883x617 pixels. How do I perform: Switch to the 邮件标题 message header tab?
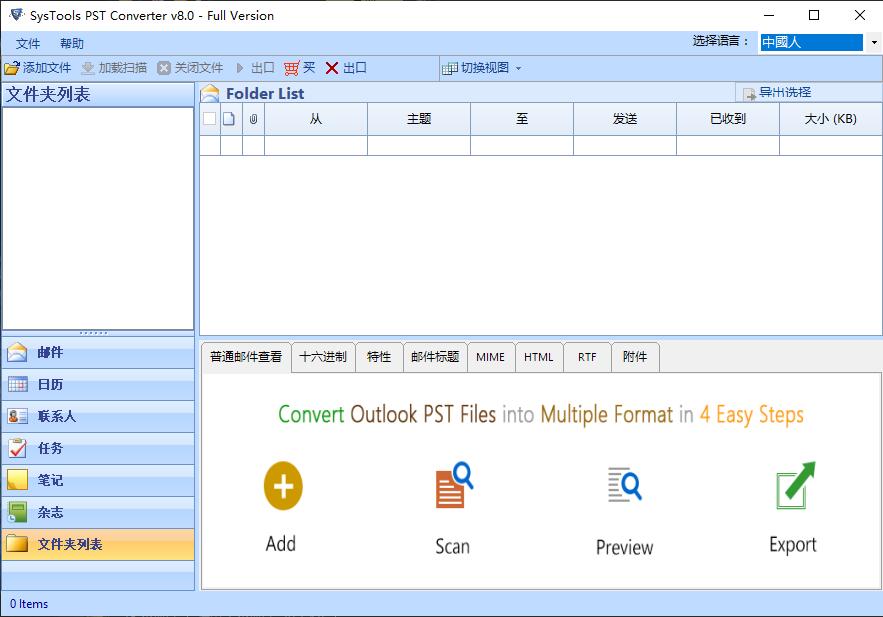[435, 357]
